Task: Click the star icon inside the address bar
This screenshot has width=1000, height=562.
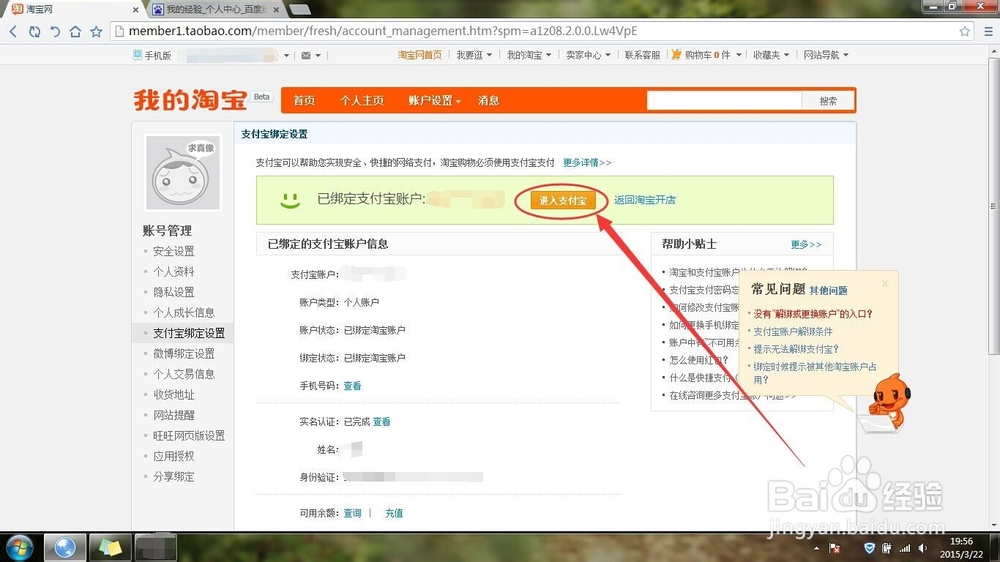Action: click(964, 31)
